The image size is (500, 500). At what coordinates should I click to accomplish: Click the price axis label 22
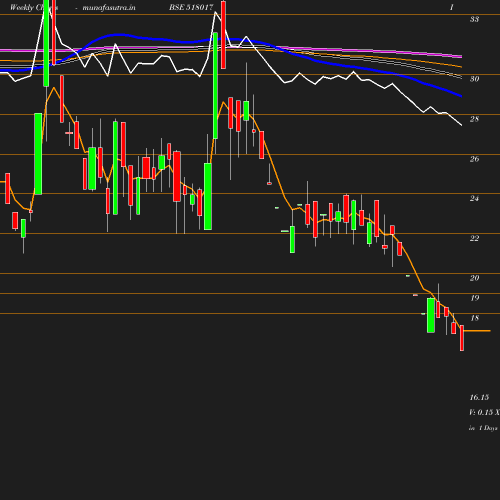coord(474,238)
